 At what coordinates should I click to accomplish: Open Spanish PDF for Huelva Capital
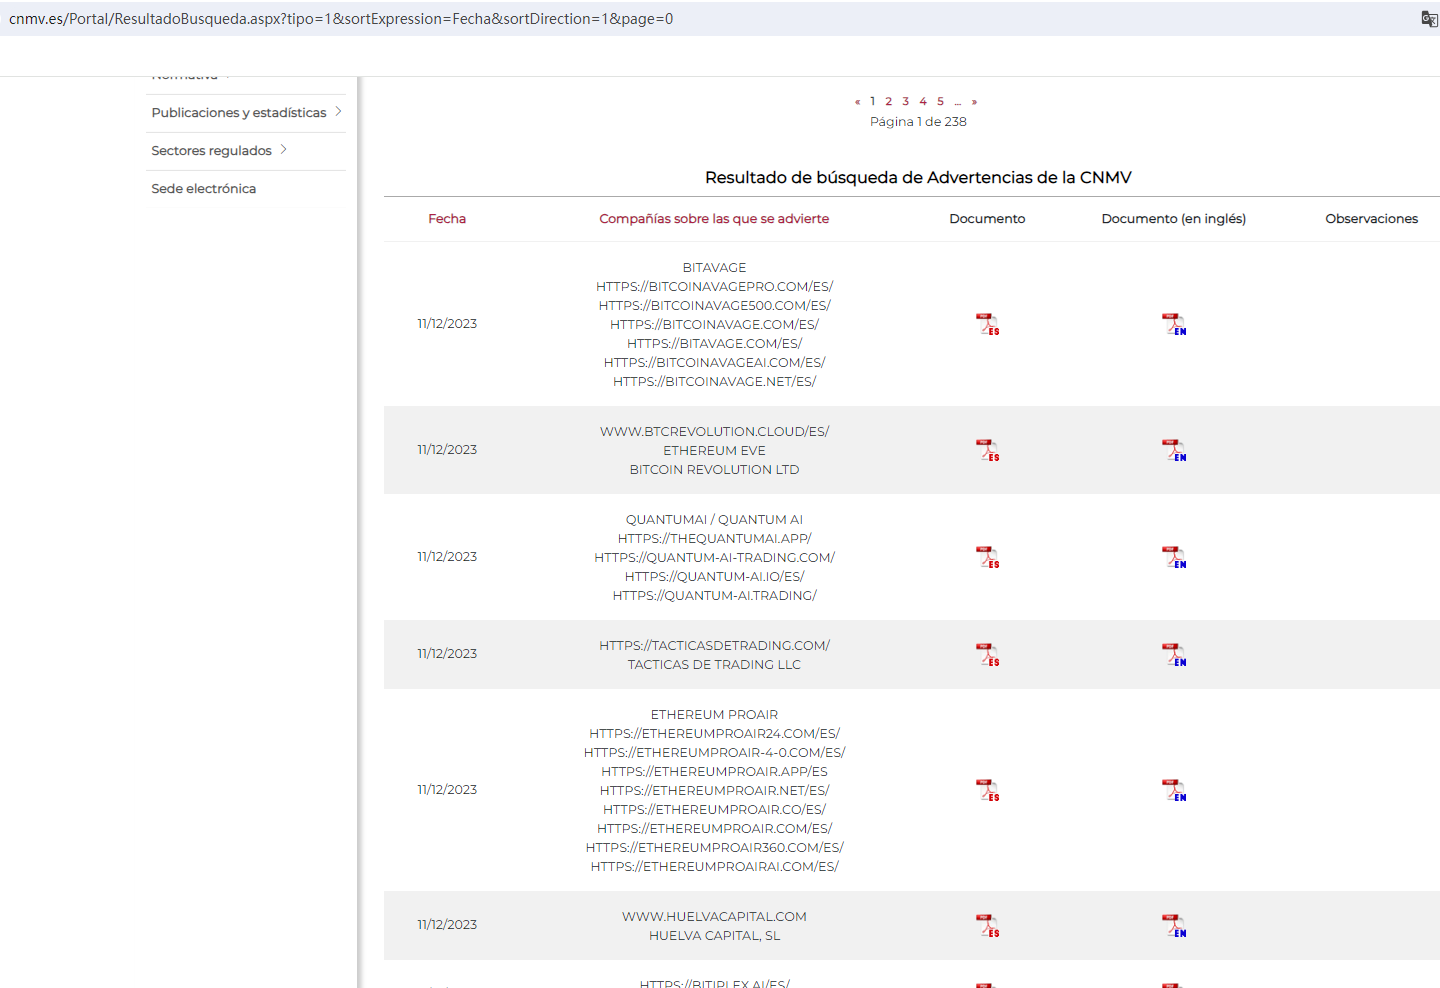click(x=987, y=925)
